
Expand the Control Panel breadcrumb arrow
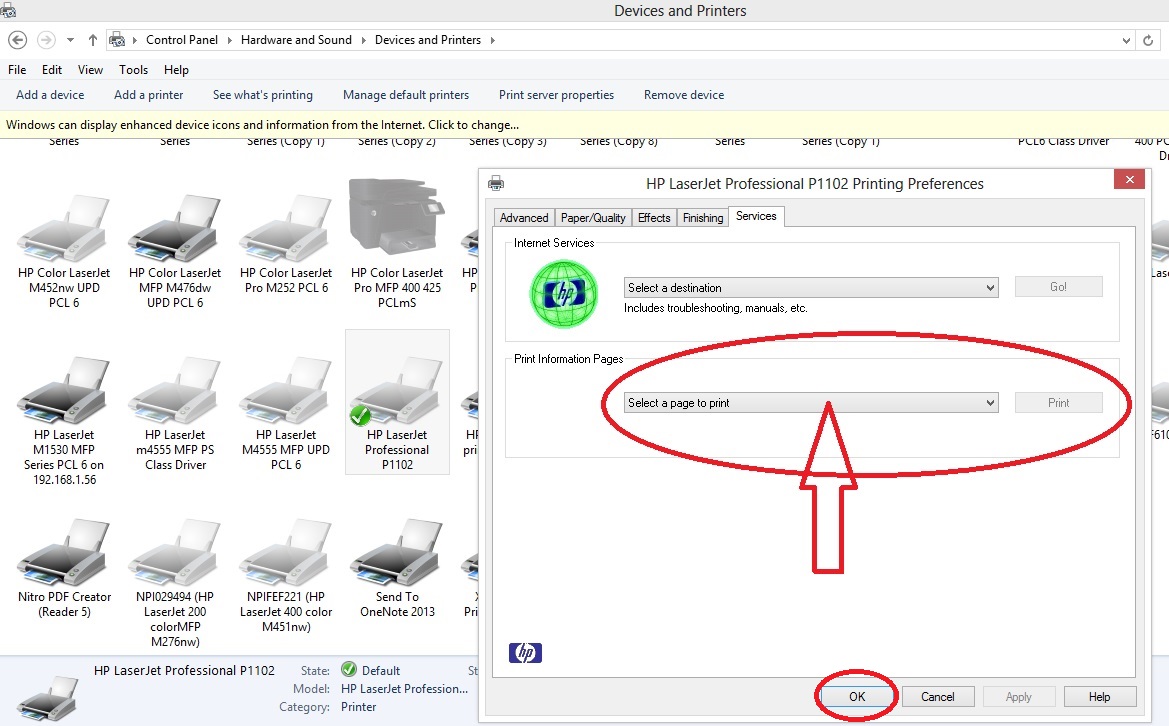[x=229, y=40]
